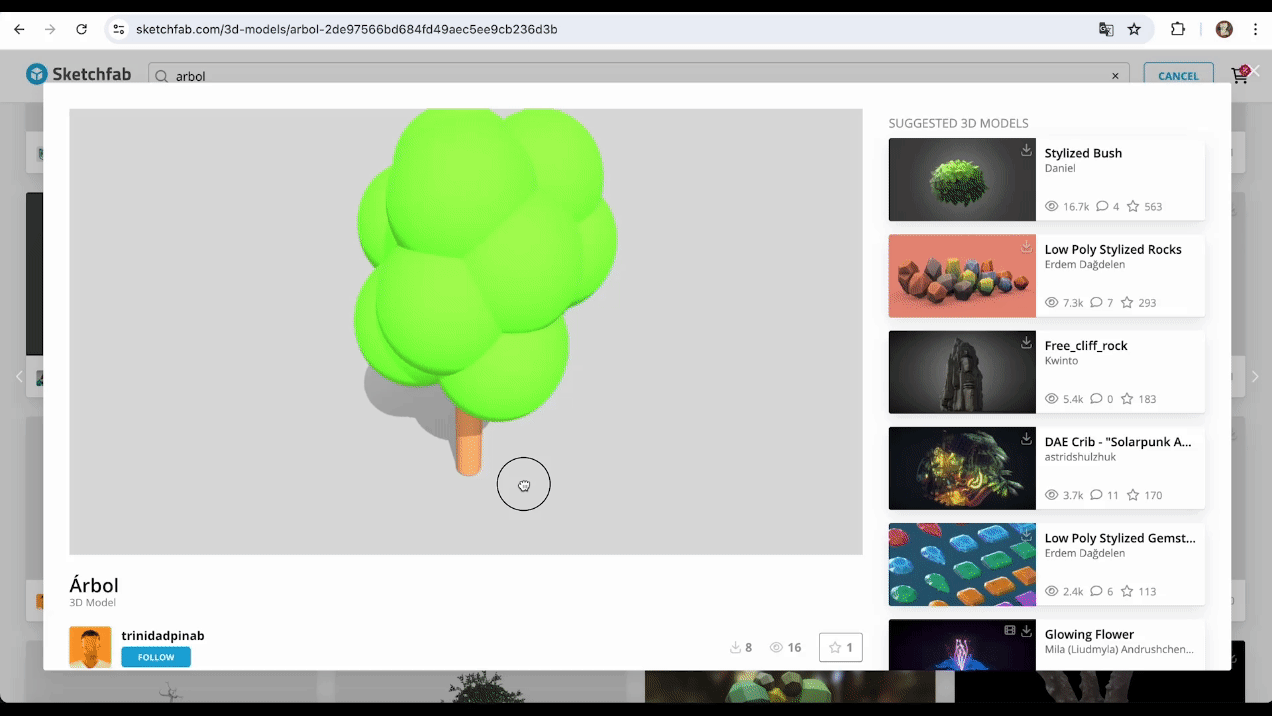
Task: Follow user trinidadpinab
Action: (156, 657)
